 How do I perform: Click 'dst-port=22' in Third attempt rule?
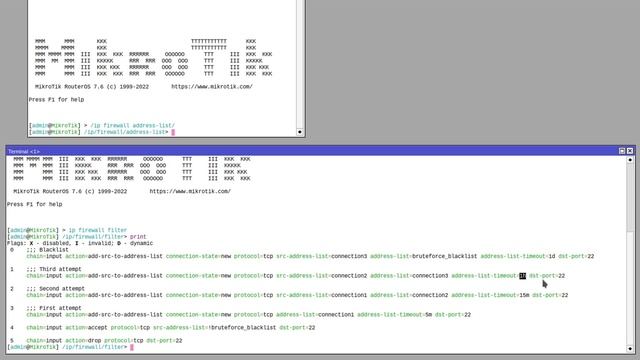tap(547, 276)
